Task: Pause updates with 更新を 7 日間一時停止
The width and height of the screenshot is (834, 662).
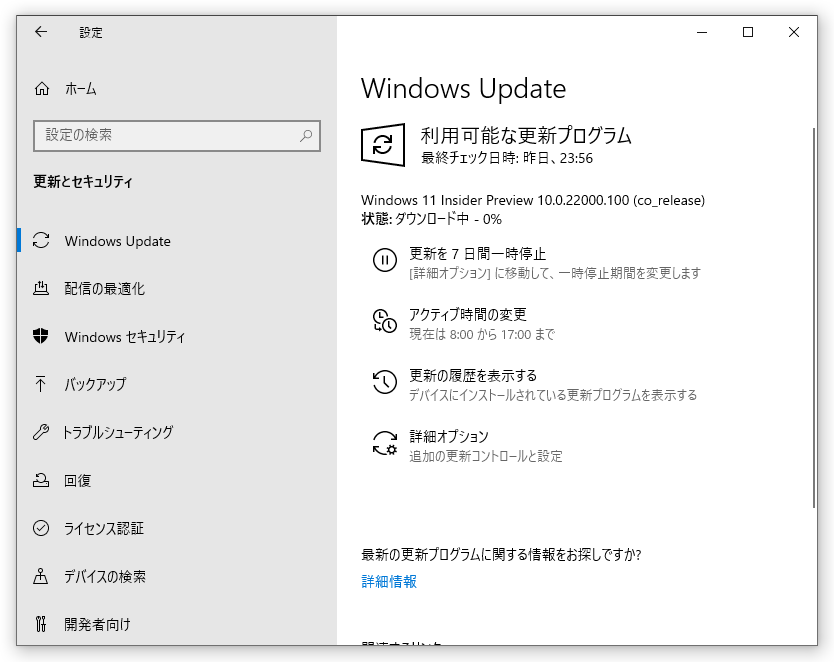Action: point(478,254)
